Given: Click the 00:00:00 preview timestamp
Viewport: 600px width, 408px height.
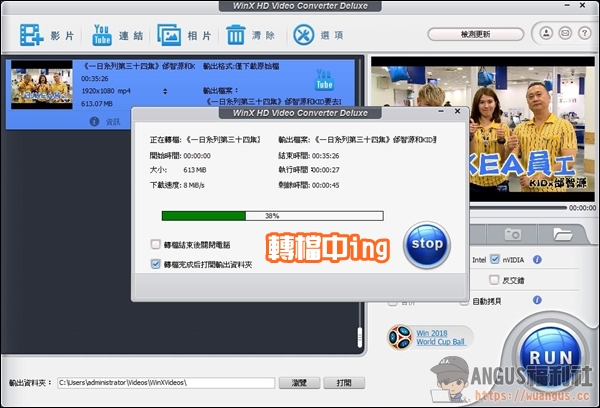Looking at the screenshot, I should pos(582,208).
